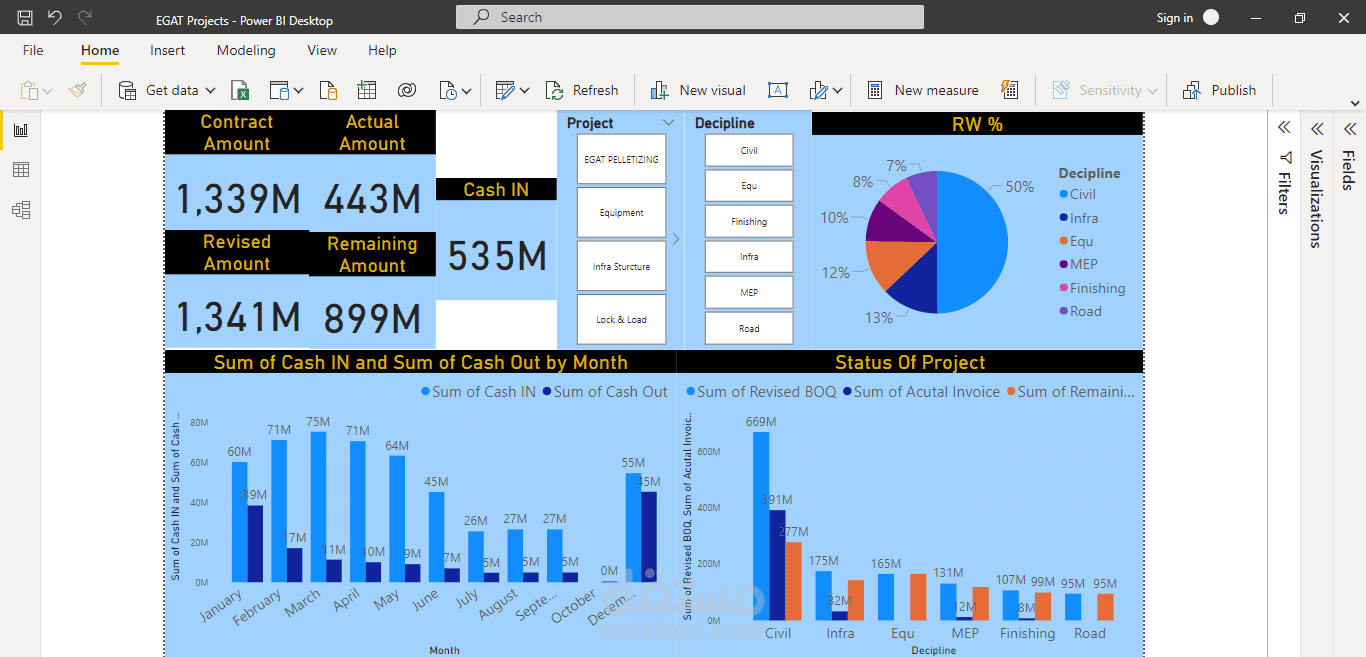Toggle the Equipment project slicer button
Viewport: 1366px width, 657px height.
coord(621,213)
